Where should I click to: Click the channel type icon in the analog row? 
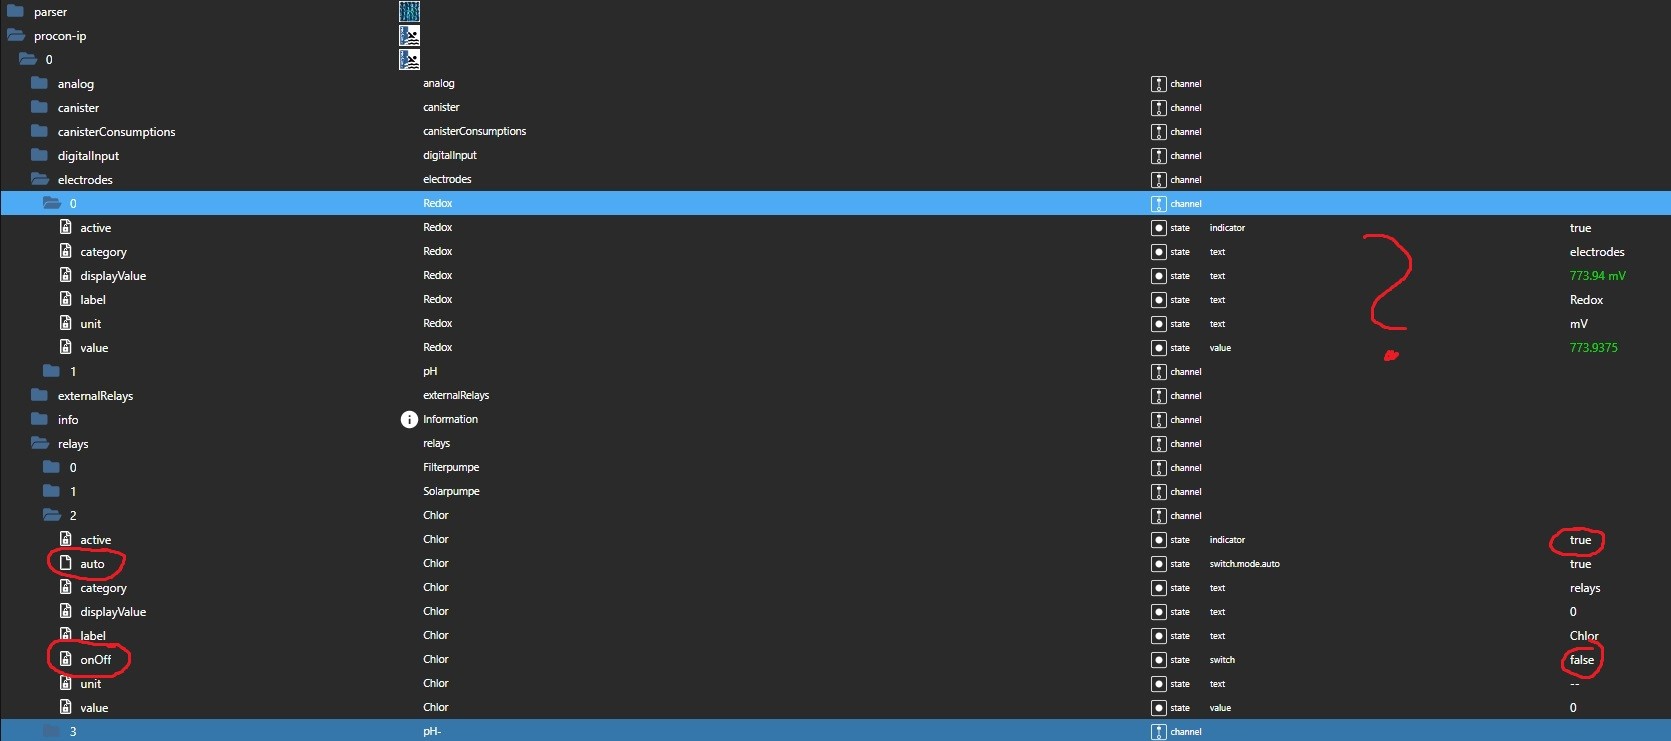click(1158, 84)
